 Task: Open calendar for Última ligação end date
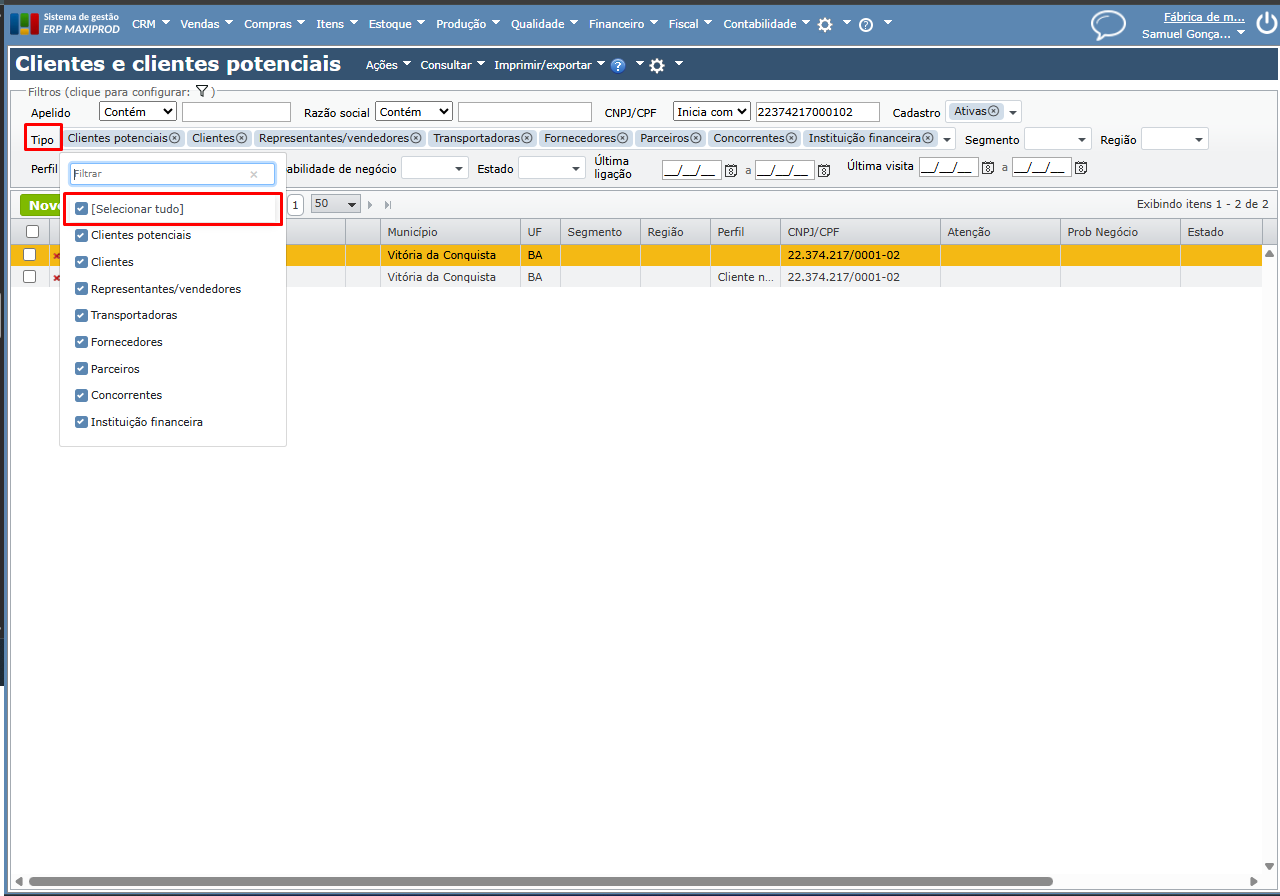(824, 171)
